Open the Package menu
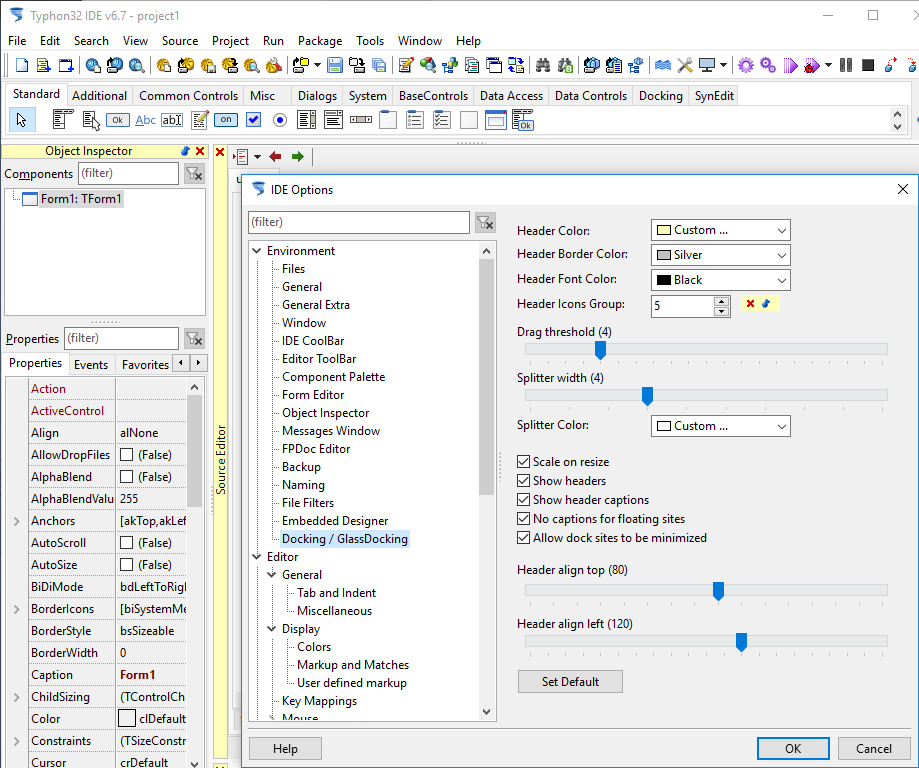Viewport: 919px width, 768px height. pos(320,41)
